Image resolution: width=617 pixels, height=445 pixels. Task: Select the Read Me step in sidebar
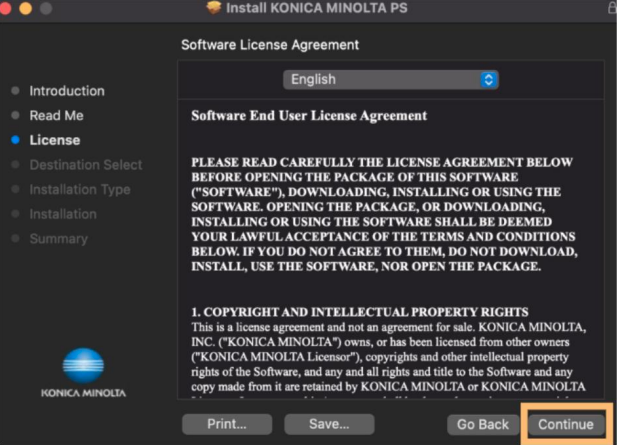(56, 116)
